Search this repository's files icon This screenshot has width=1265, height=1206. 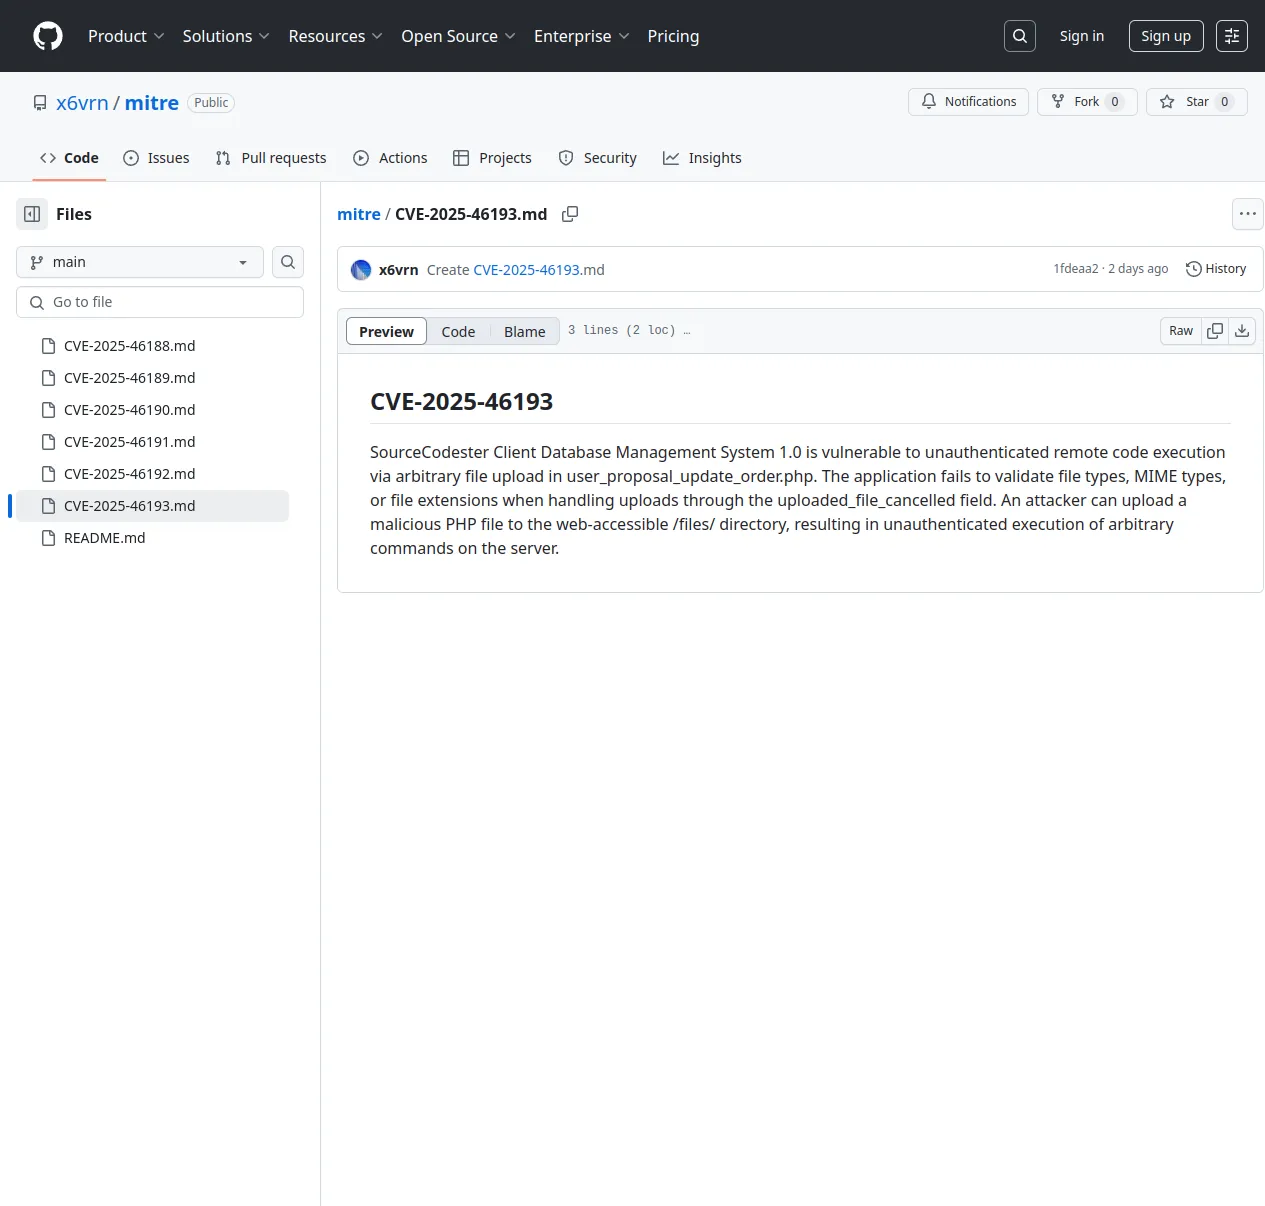pos(288,262)
